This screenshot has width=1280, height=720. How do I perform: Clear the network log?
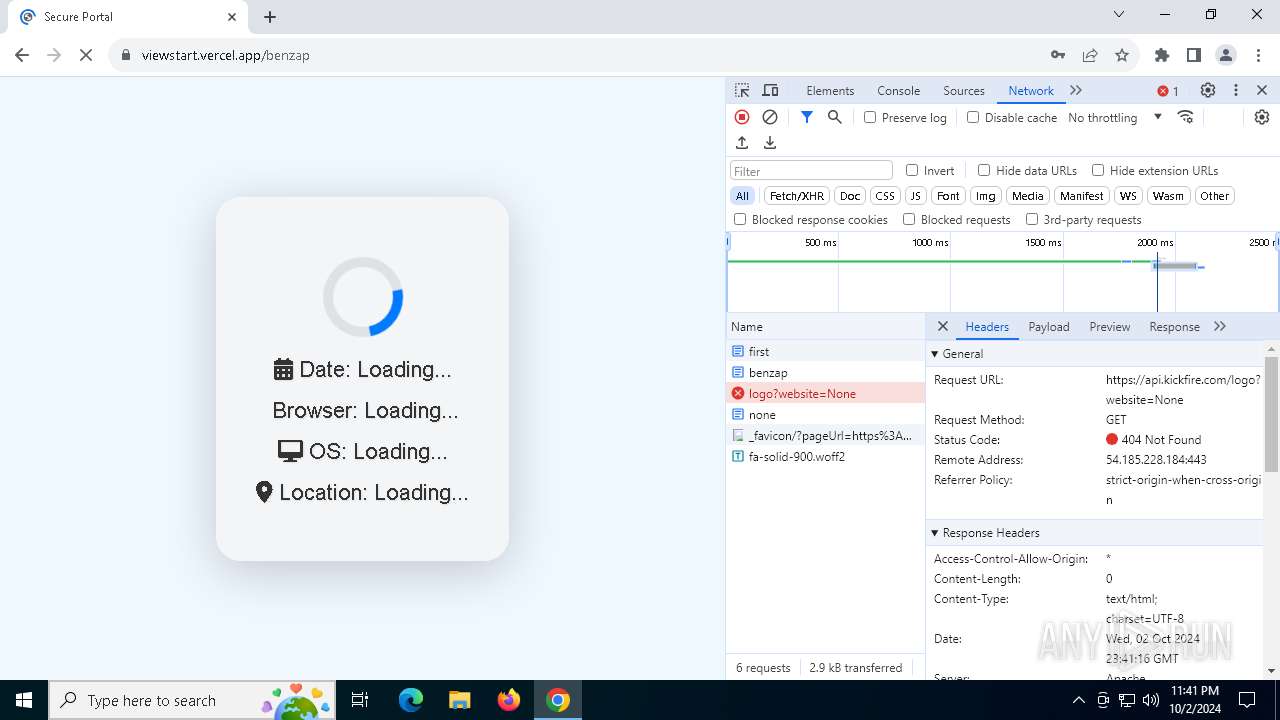[770, 117]
